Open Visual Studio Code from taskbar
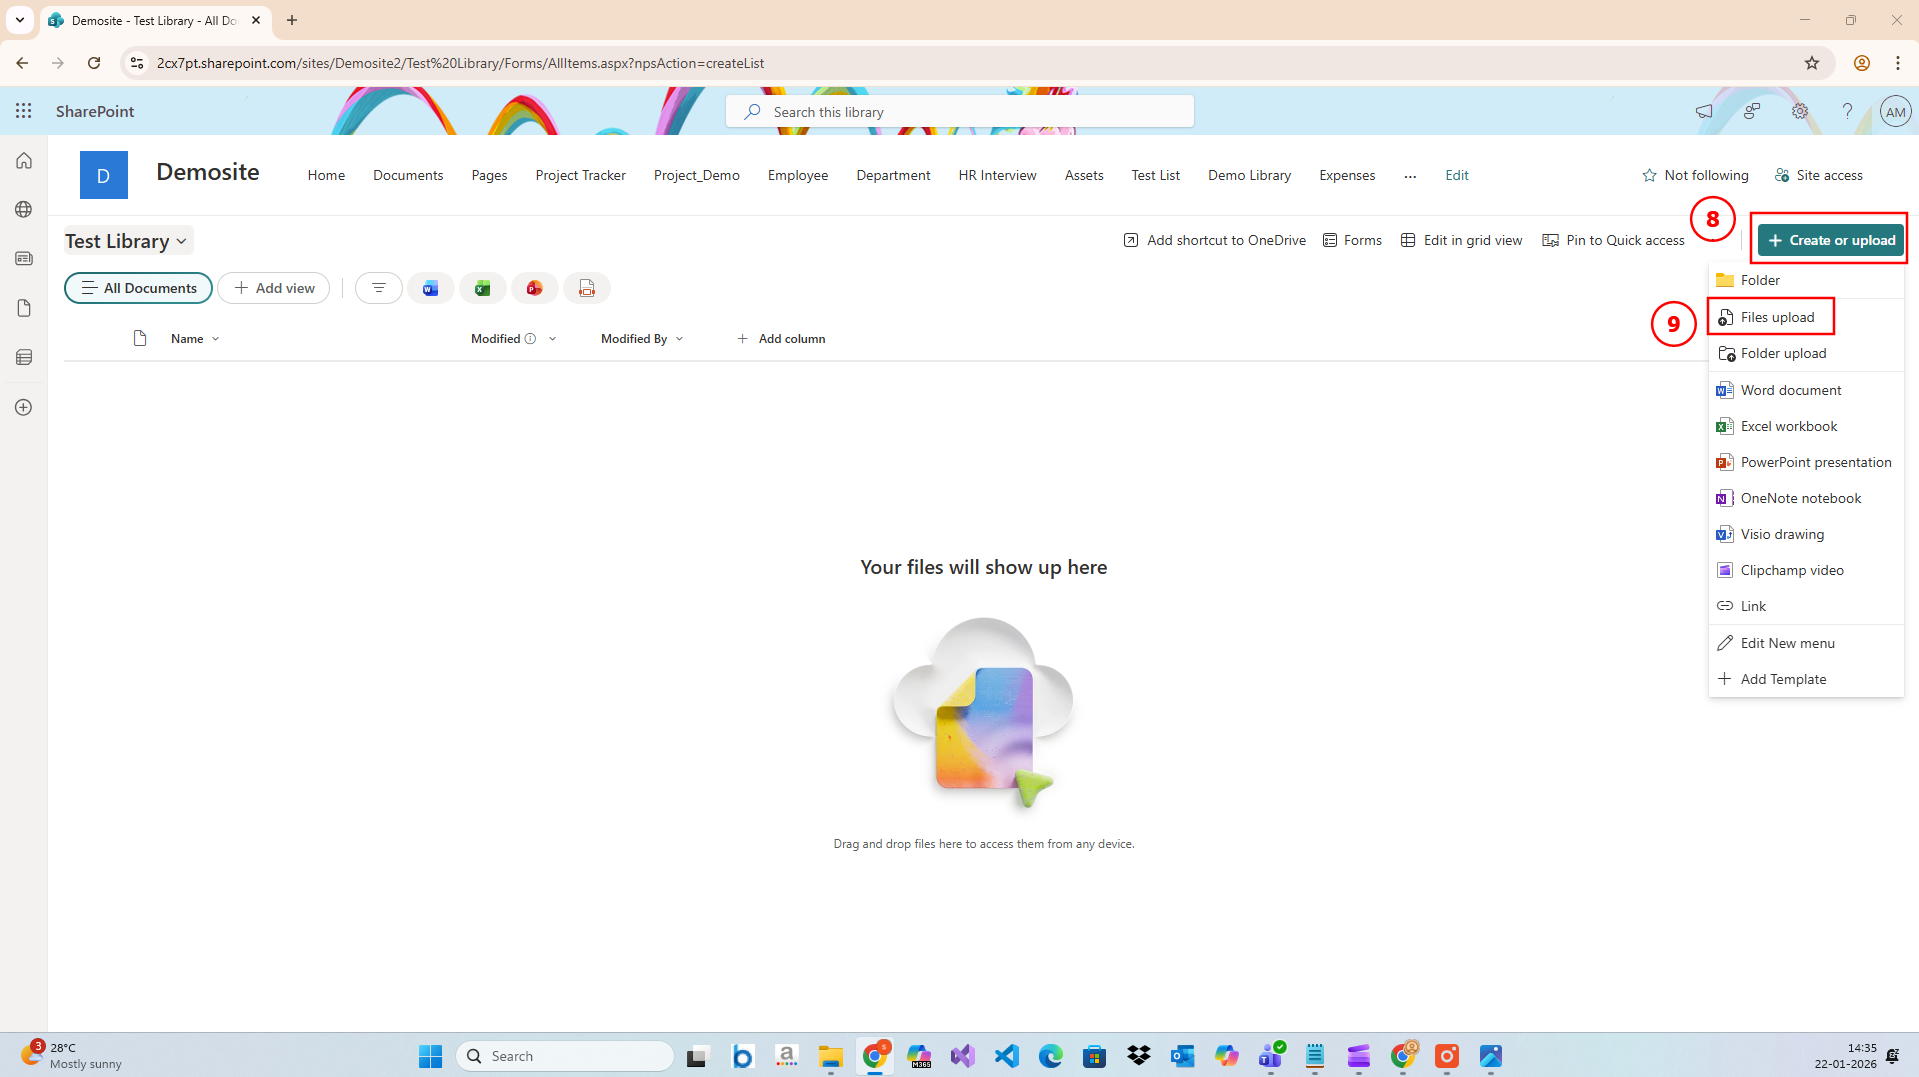The height and width of the screenshot is (1077, 1919). click(x=1007, y=1056)
